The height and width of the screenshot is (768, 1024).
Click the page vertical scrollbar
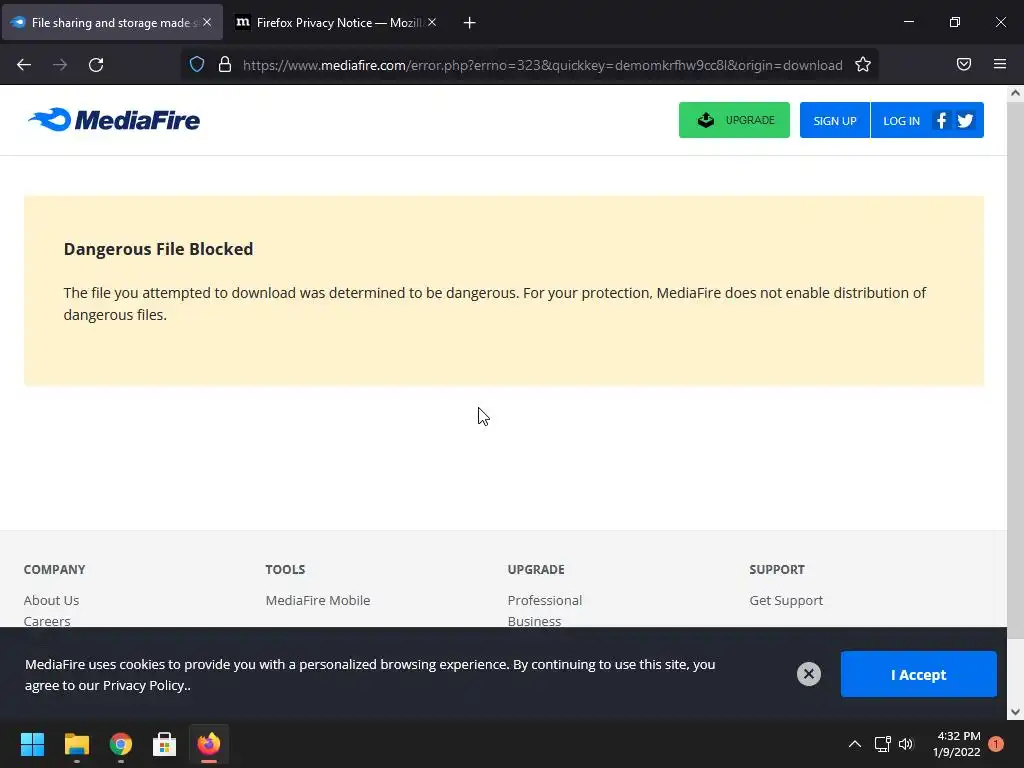(1015, 370)
